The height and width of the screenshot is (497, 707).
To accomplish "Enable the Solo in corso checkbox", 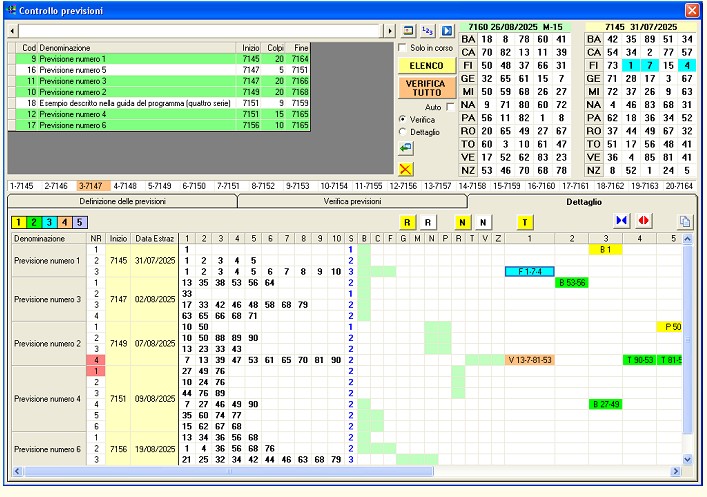I will (403, 48).
